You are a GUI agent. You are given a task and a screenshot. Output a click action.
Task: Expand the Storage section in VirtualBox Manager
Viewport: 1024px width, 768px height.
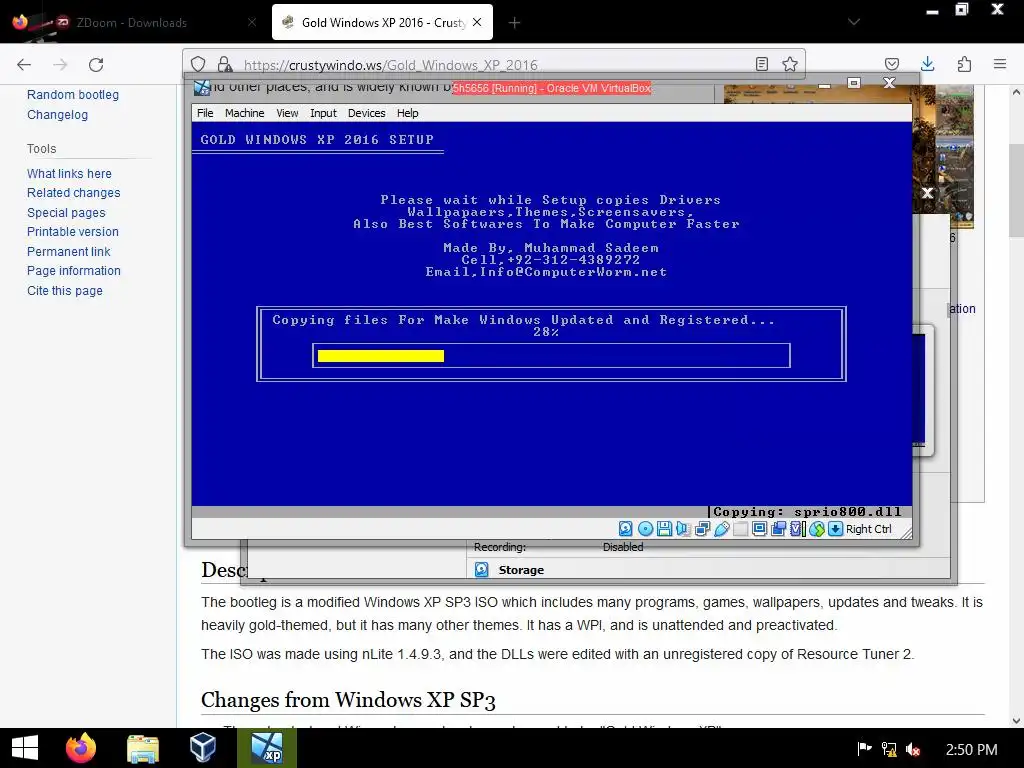pos(521,570)
